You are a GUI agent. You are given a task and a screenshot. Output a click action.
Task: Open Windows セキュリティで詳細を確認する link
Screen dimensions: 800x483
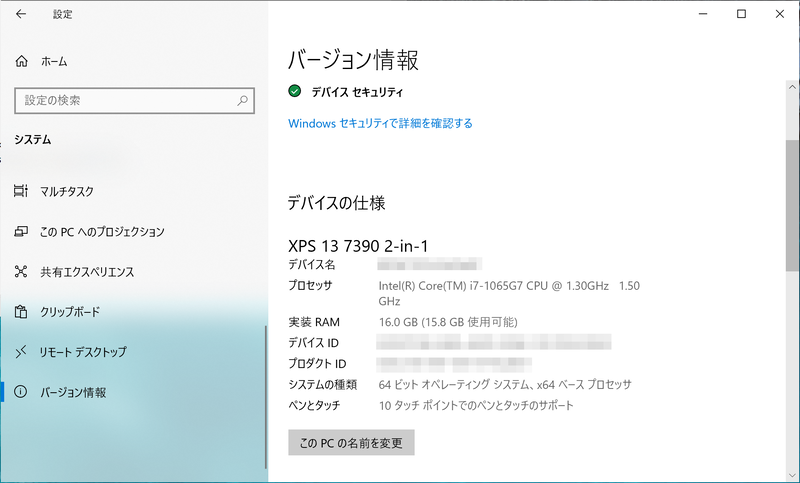tap(380, 123)
